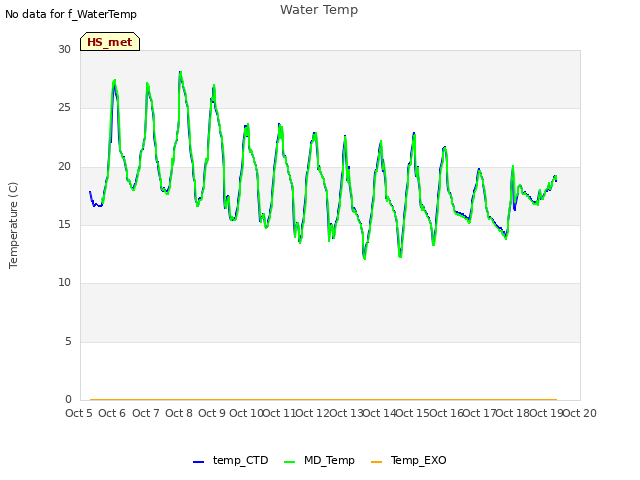Screen dimensions: 640x480
Task: Select the HS_met annotation label
Action: pyautogui.click(x=110, y=42)
